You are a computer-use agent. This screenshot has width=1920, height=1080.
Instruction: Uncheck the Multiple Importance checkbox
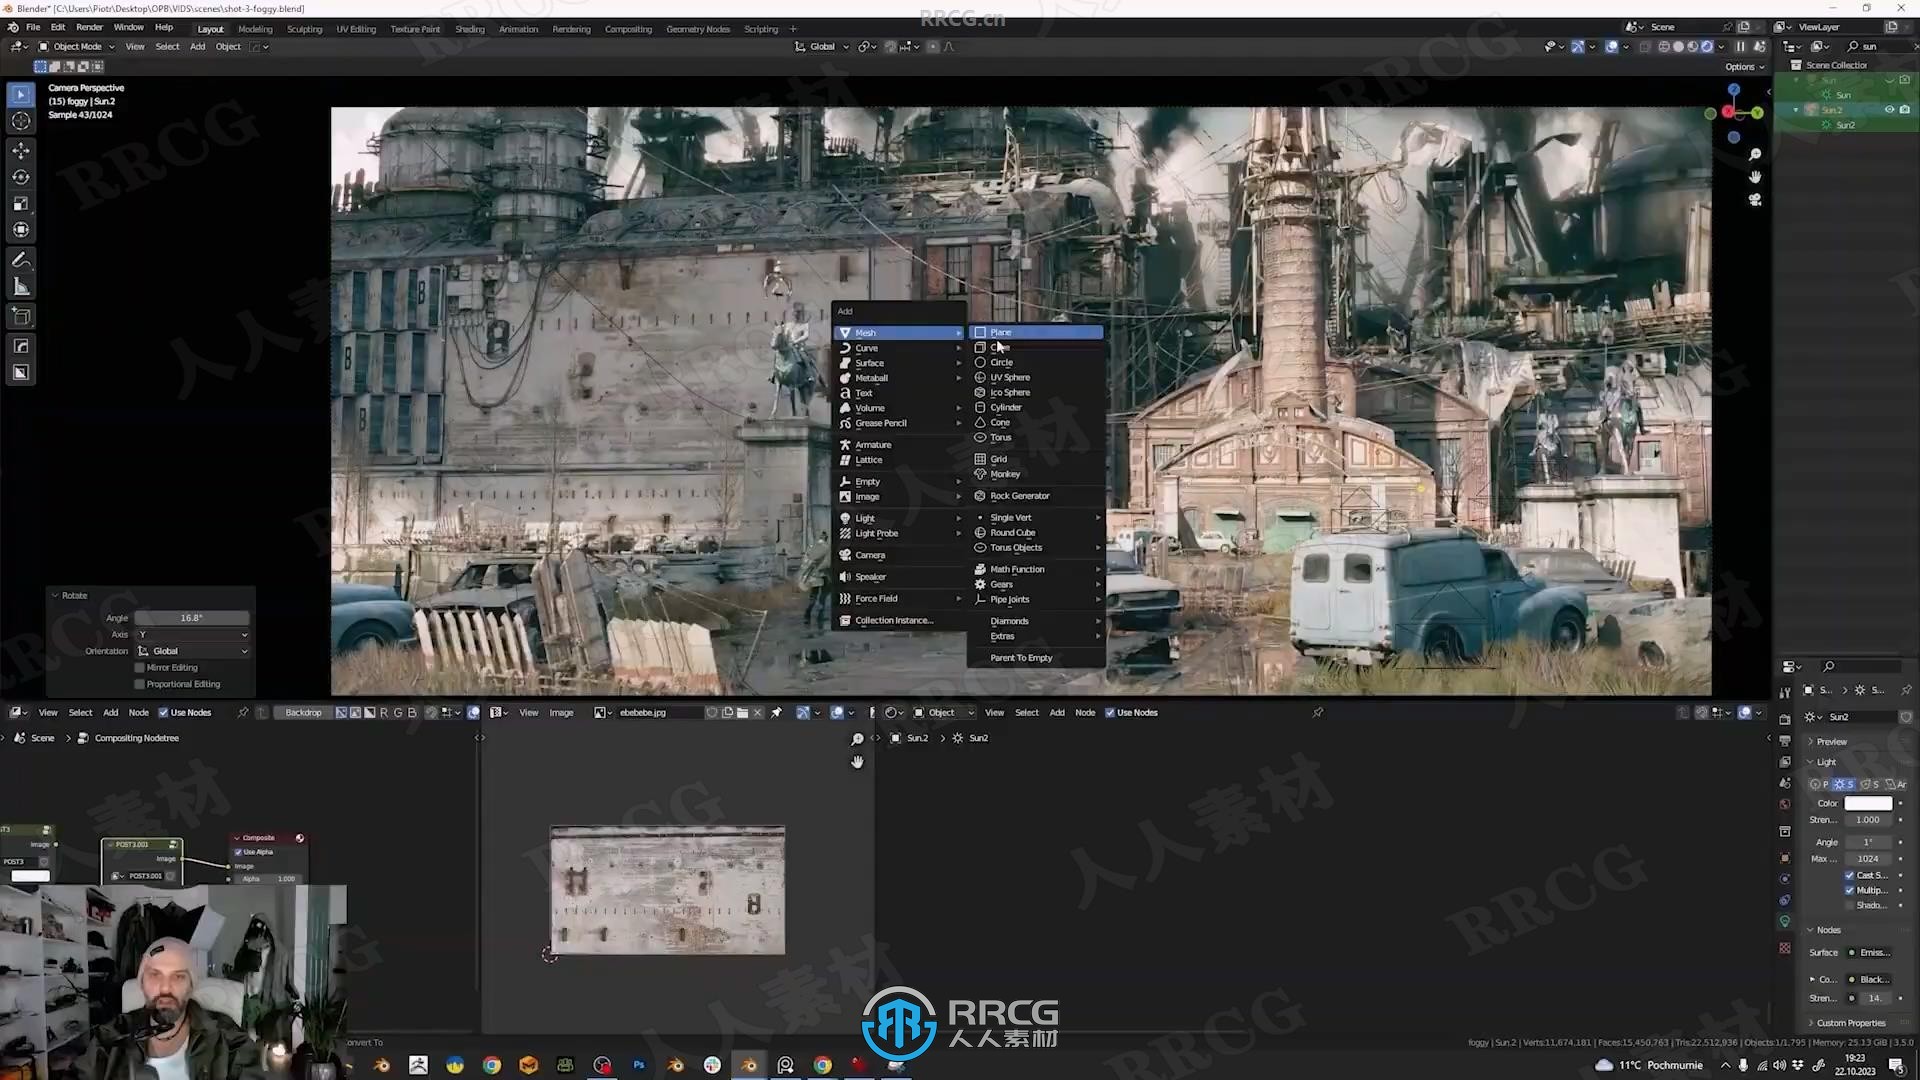[1849, 891]
